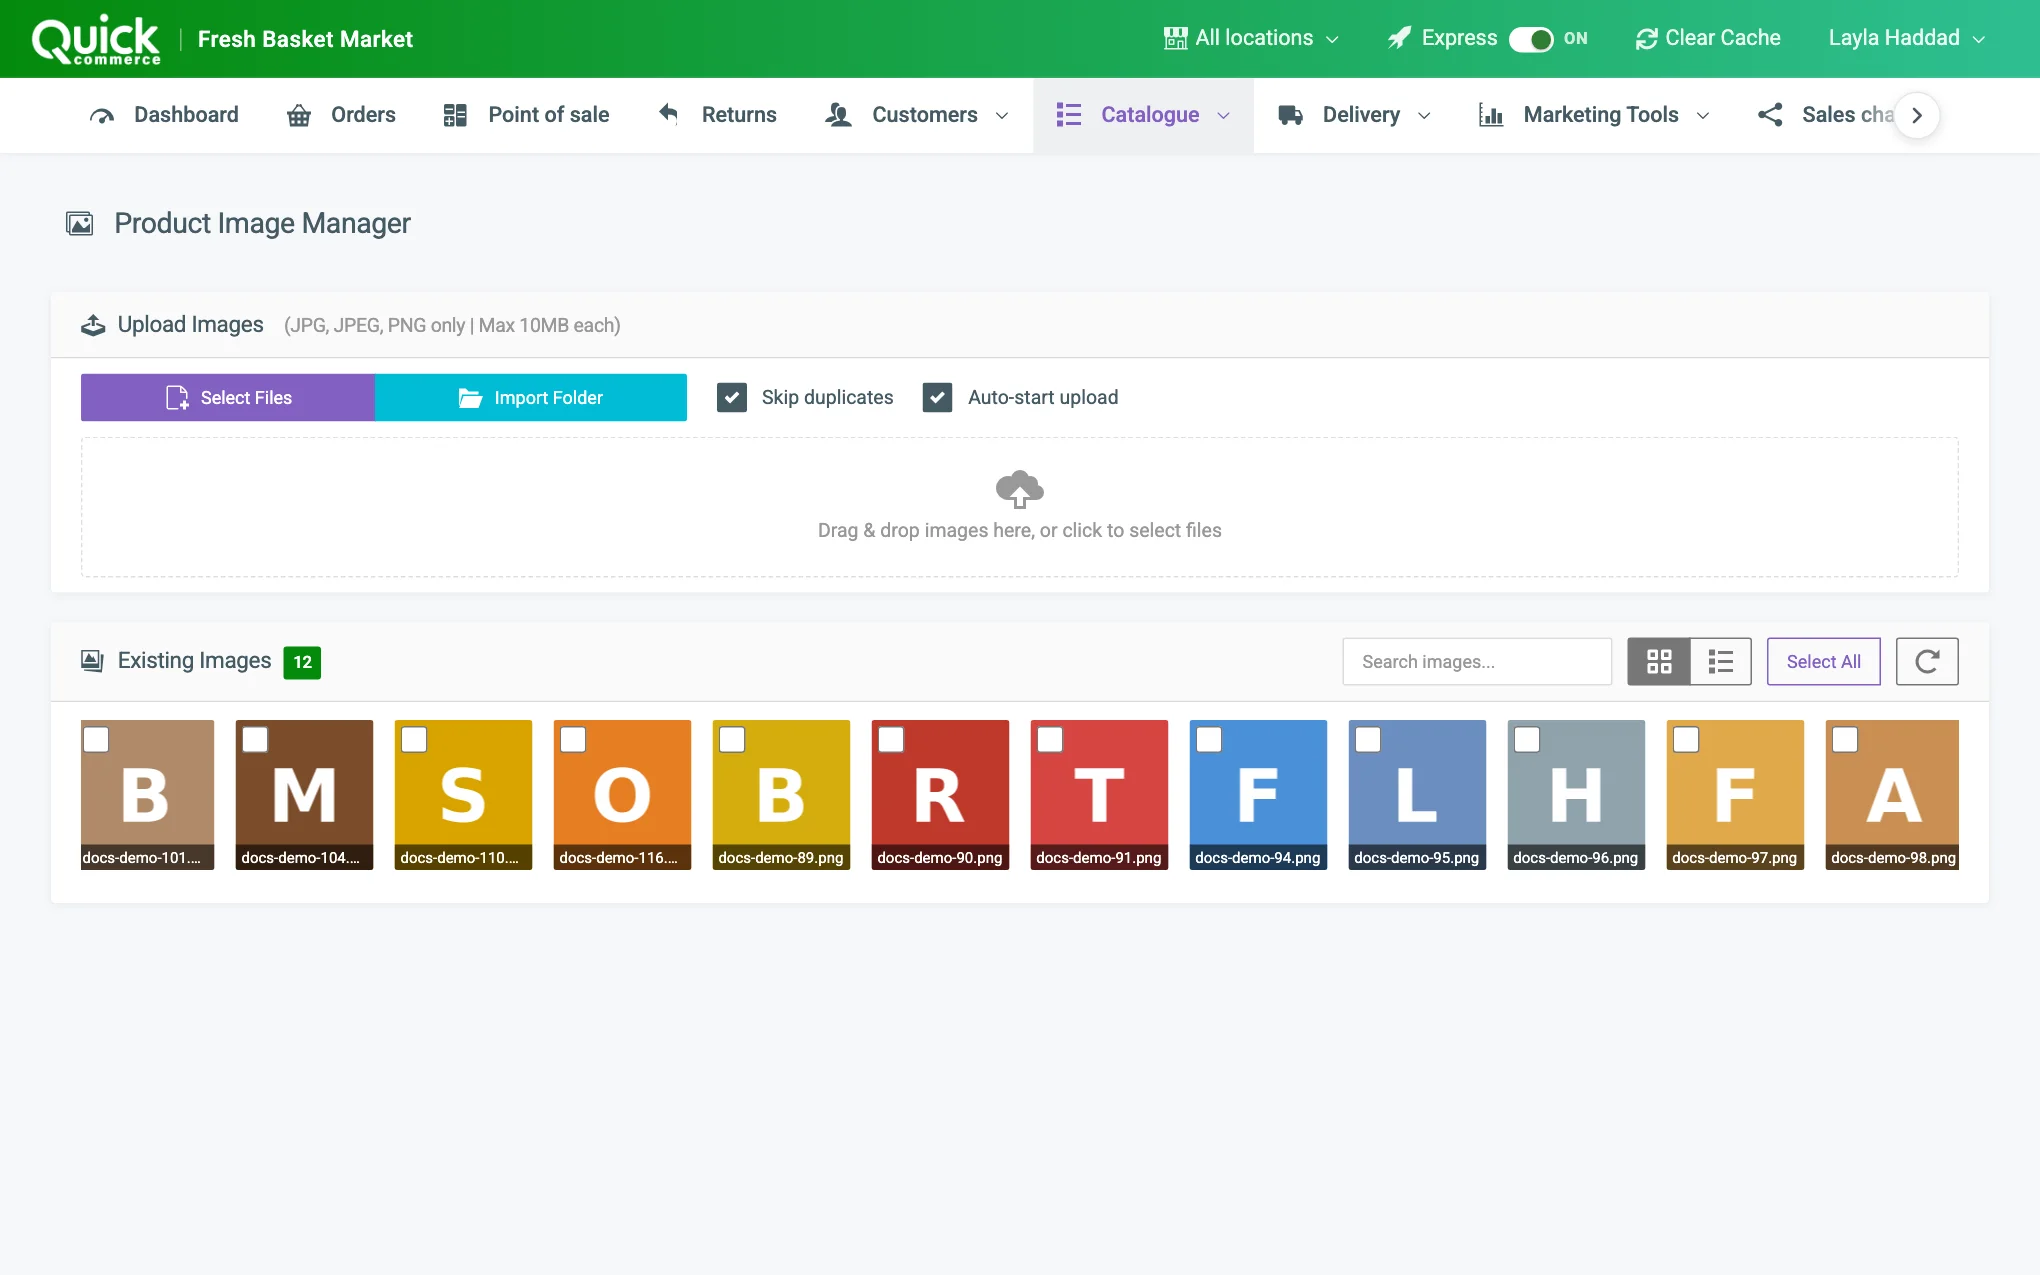This screenshot has width=2040, height=1275.
Task: Expand the Customers menu
Action: [x=917, y=115]
